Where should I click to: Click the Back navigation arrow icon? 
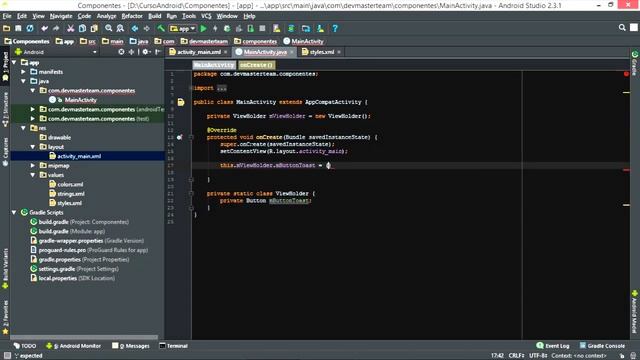point(134,29)
